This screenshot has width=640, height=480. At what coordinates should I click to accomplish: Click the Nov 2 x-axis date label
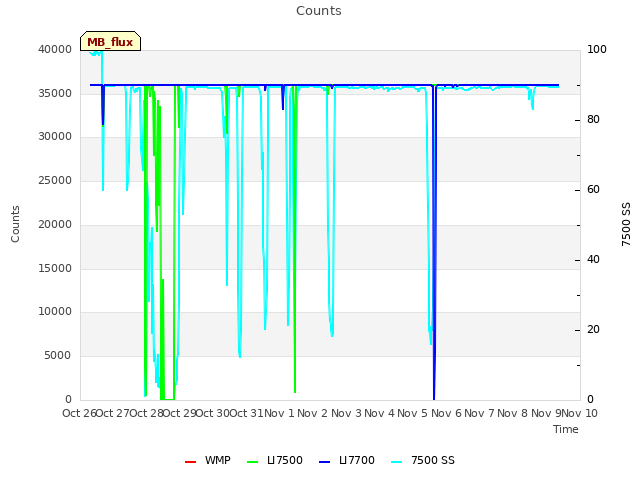(x=313, y=413)
